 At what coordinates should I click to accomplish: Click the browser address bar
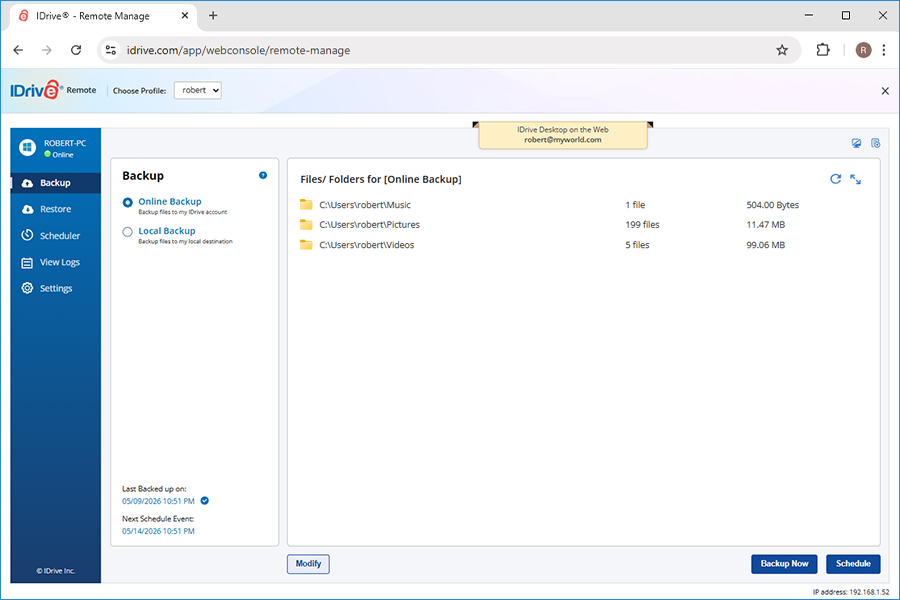[448, 51]
